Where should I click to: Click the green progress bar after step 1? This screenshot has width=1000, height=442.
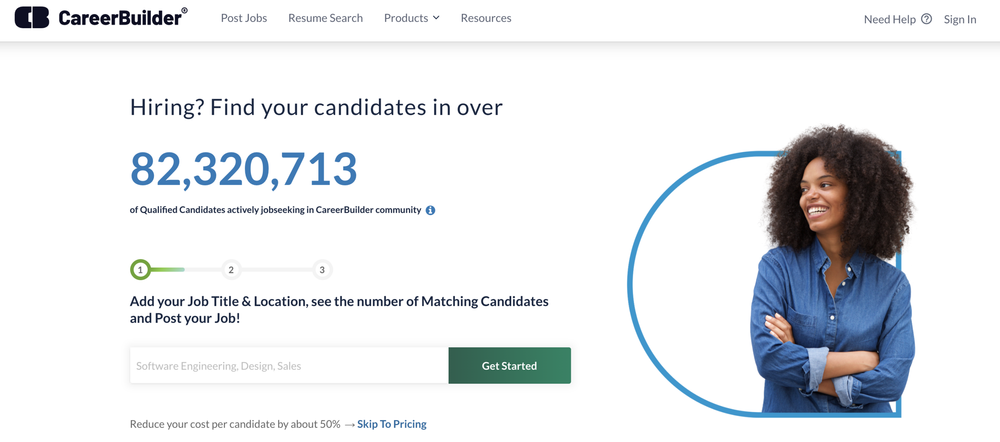point(167,269)
